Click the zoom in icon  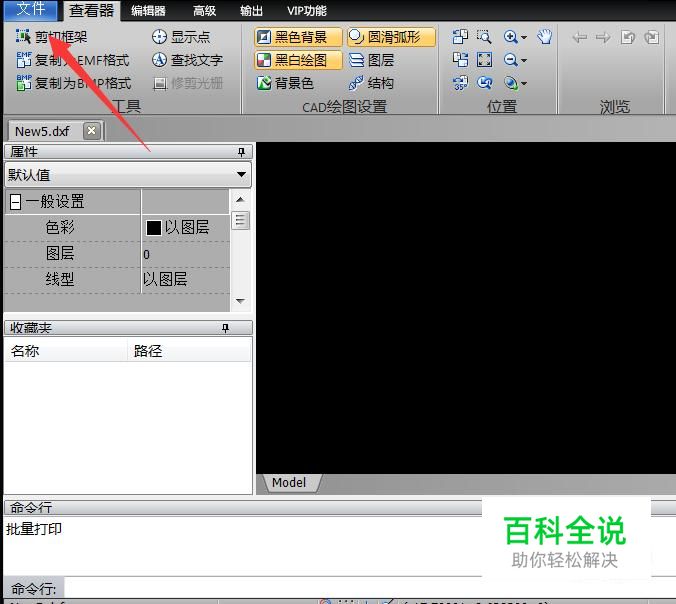click(x=510, y=37)
